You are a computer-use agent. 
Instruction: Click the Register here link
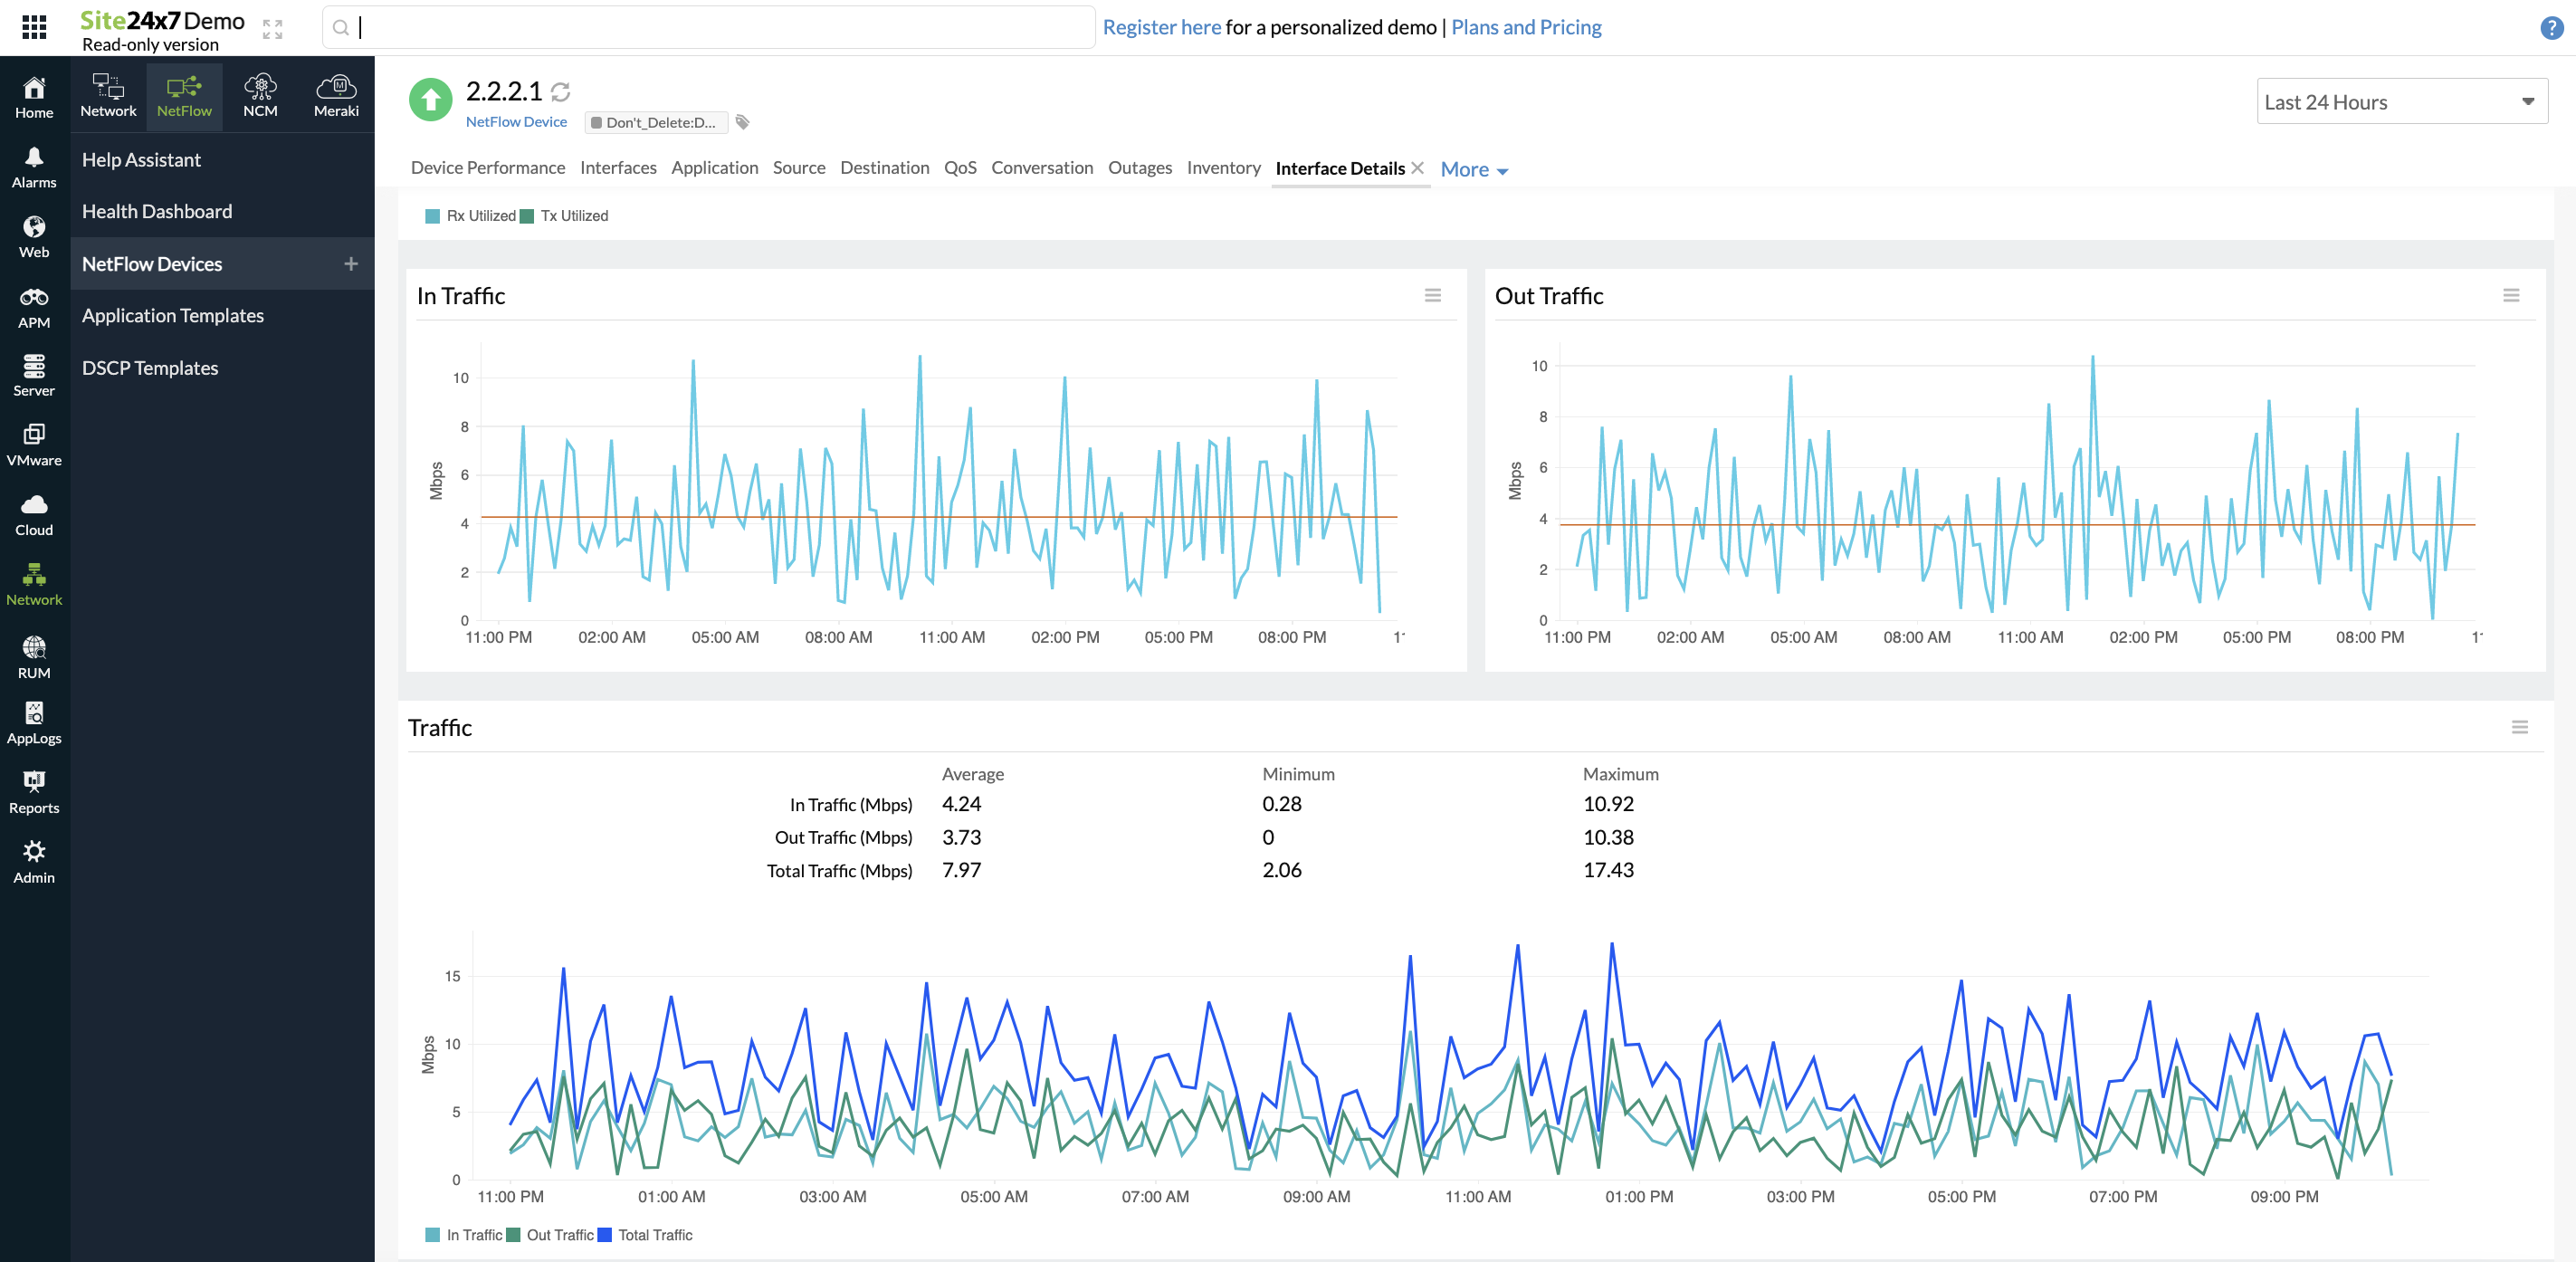click(x=1161, y=27)
